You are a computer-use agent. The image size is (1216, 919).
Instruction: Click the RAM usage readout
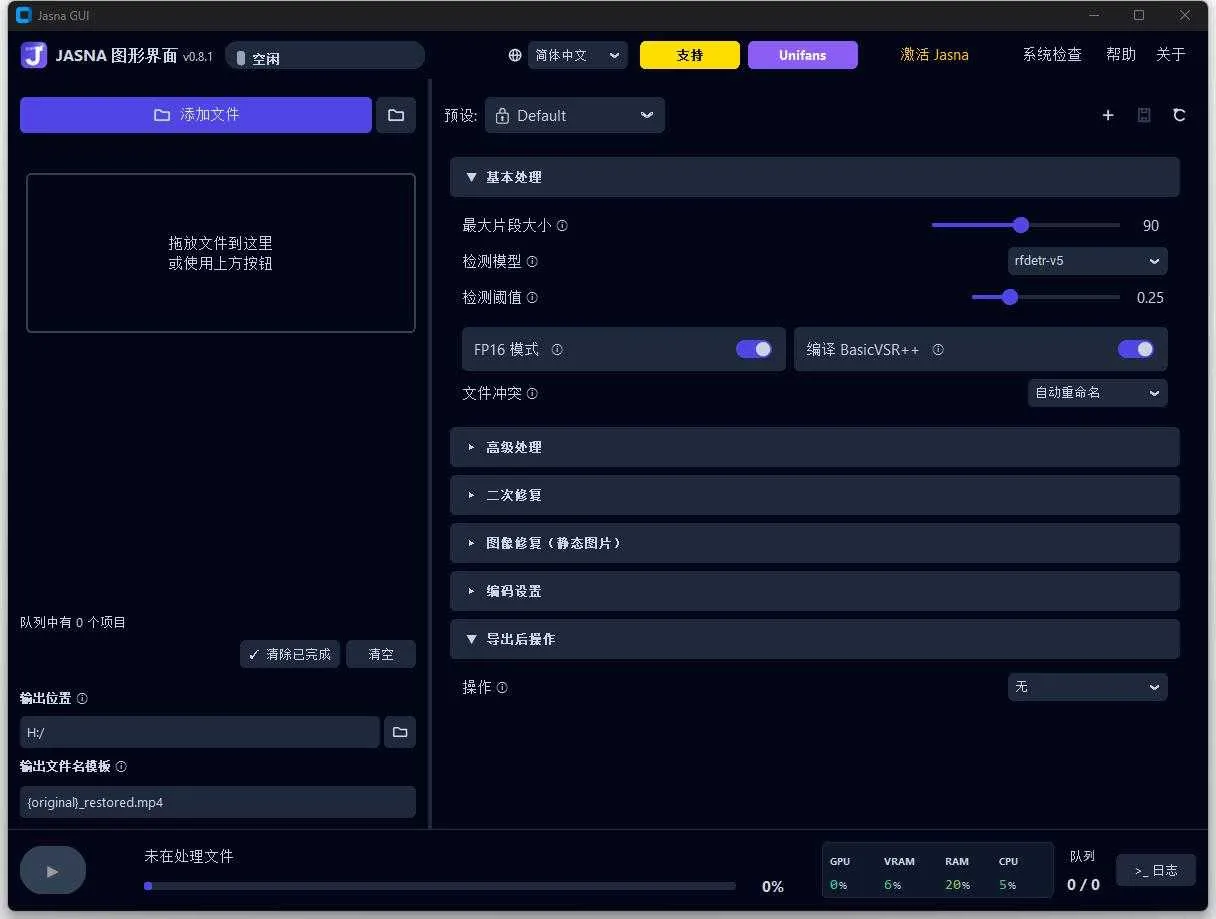[x=957, y=873]
